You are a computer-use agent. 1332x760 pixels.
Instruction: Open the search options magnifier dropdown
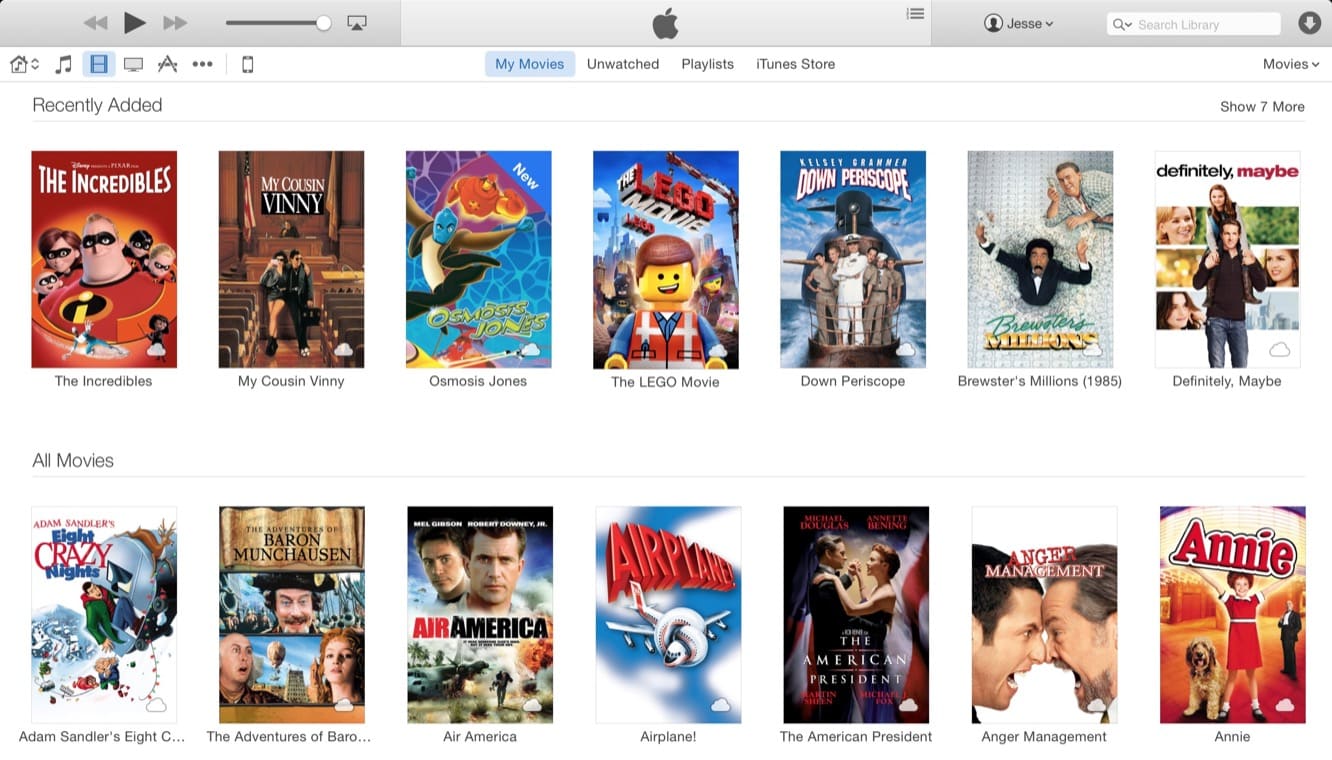pyautogui.click(x=1123, y=24)
